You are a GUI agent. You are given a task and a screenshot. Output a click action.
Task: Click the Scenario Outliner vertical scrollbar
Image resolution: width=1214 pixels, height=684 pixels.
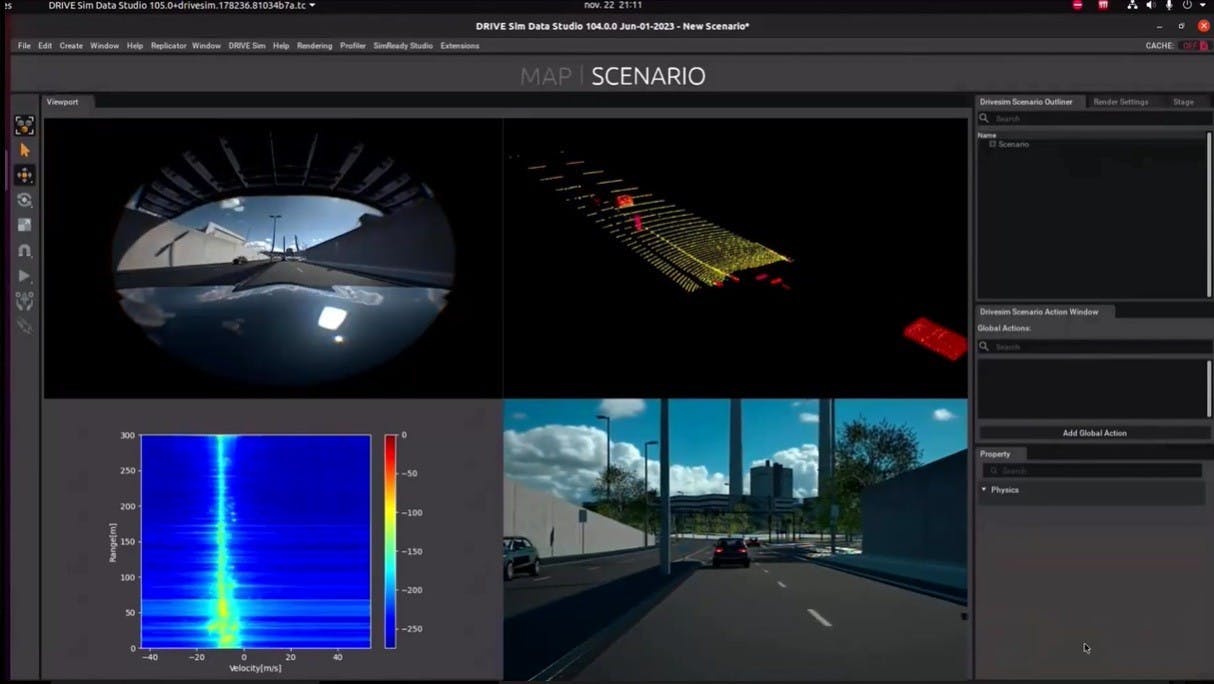[1209, 214]
